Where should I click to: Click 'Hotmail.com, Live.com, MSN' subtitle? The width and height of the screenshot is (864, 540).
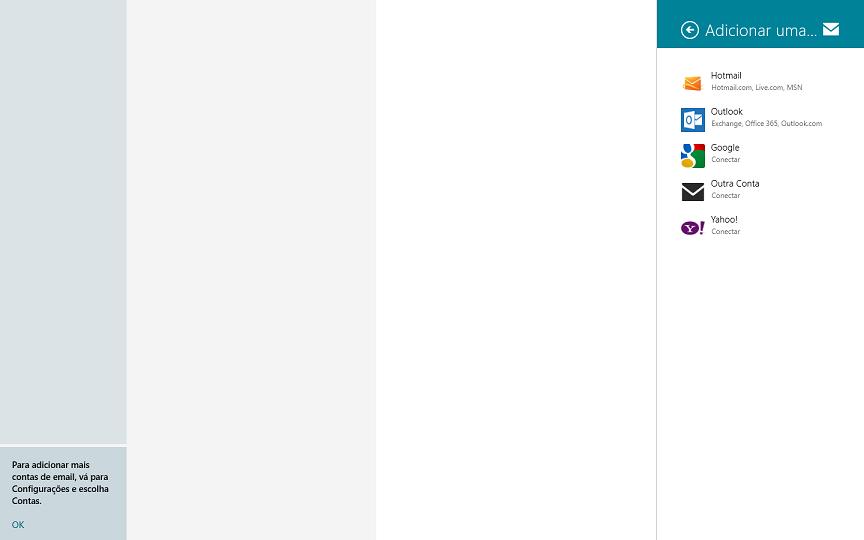[x=757, y=88]
